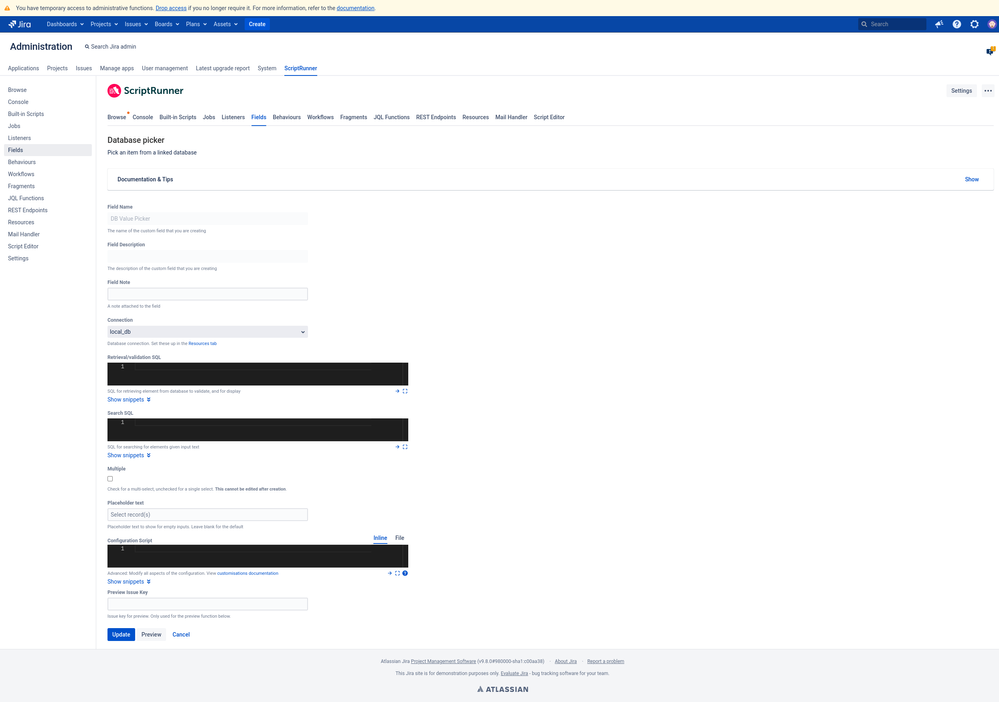Switch to the User management admin tab
This screenshot has width=999, height=702.
[164, 68]
